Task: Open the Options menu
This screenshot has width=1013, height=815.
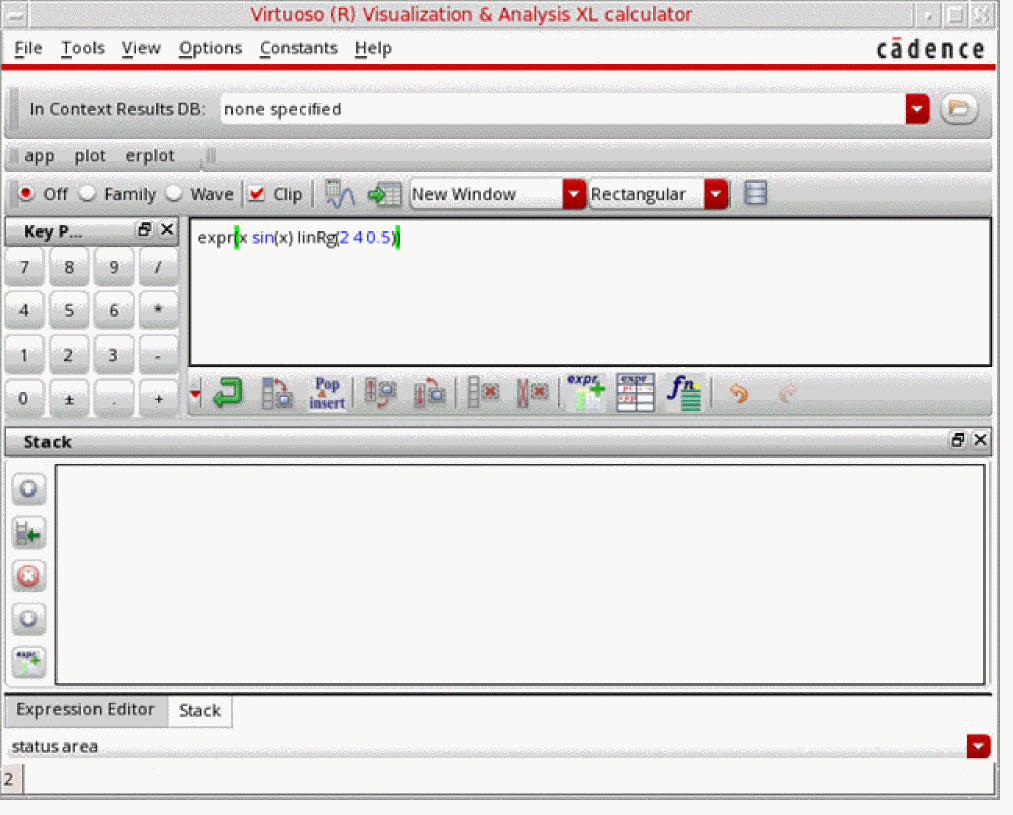Action: pyautogui.click(x=211, y=48)
